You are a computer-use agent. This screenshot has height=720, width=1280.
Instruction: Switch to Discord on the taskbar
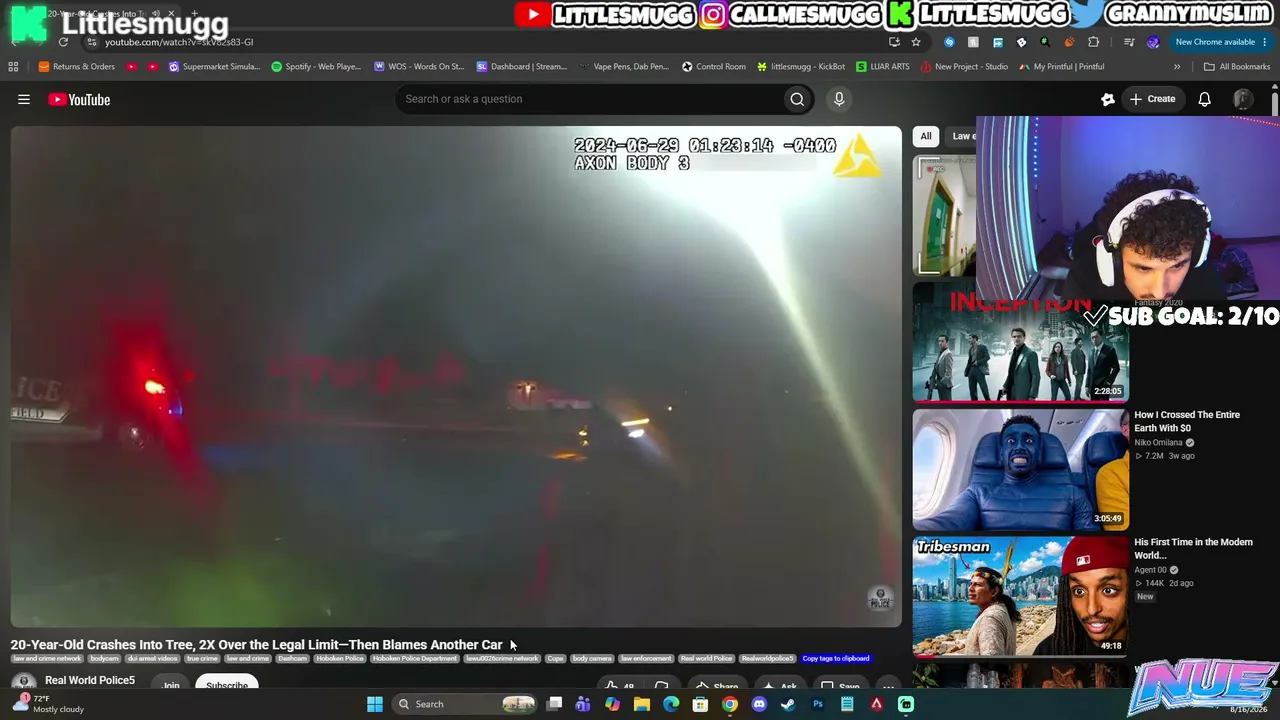[759, 704]
